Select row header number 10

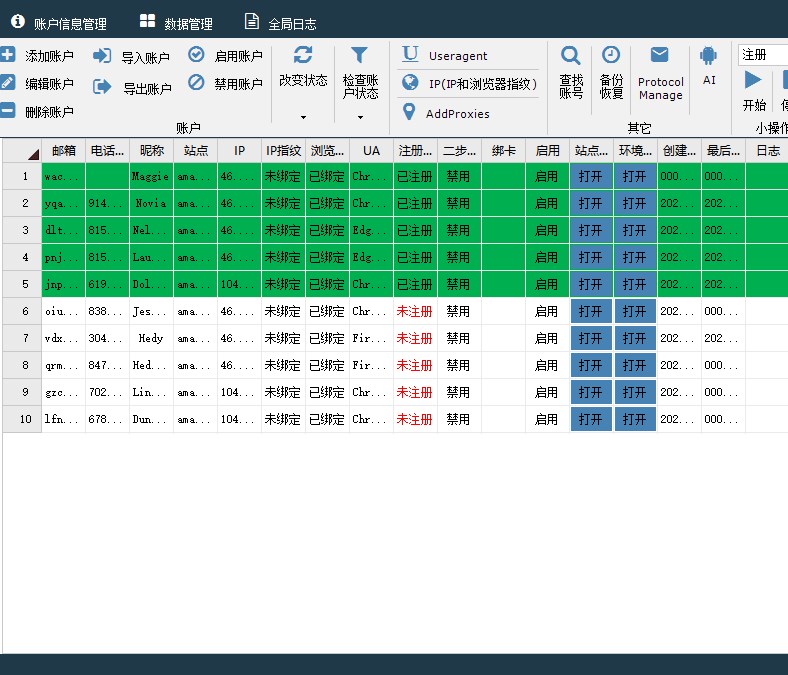22,419
